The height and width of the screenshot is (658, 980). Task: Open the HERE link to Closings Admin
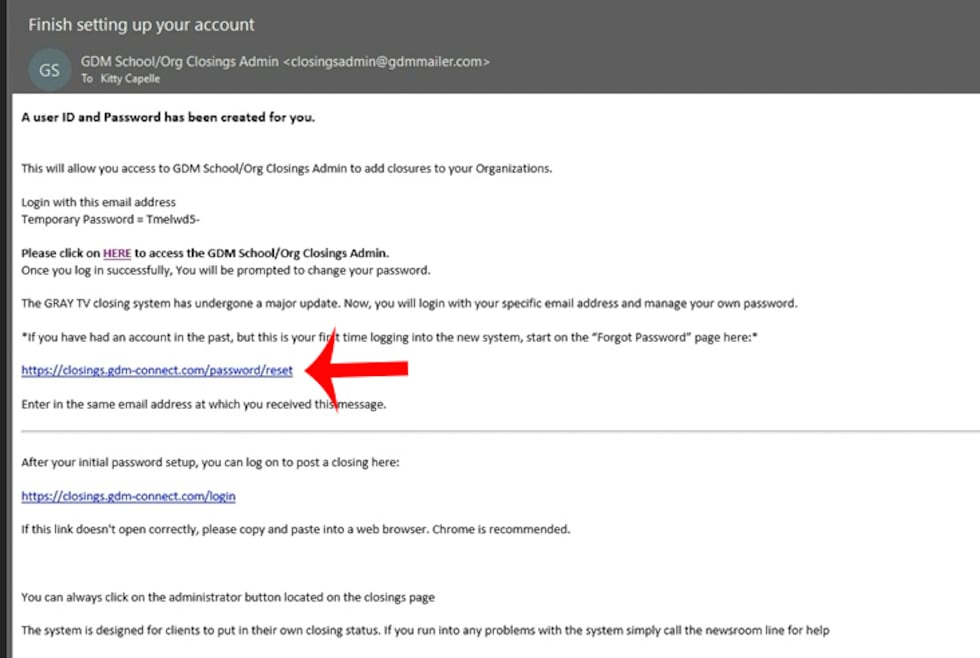(117, 254)
